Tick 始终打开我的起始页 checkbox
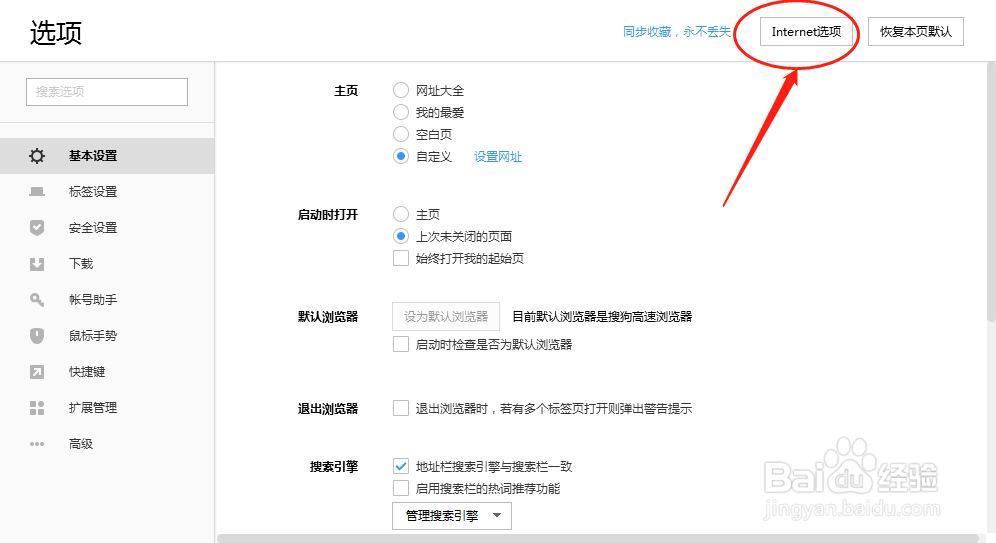The image size is (996, 543). pyautogui.click(x=401, y=258)
